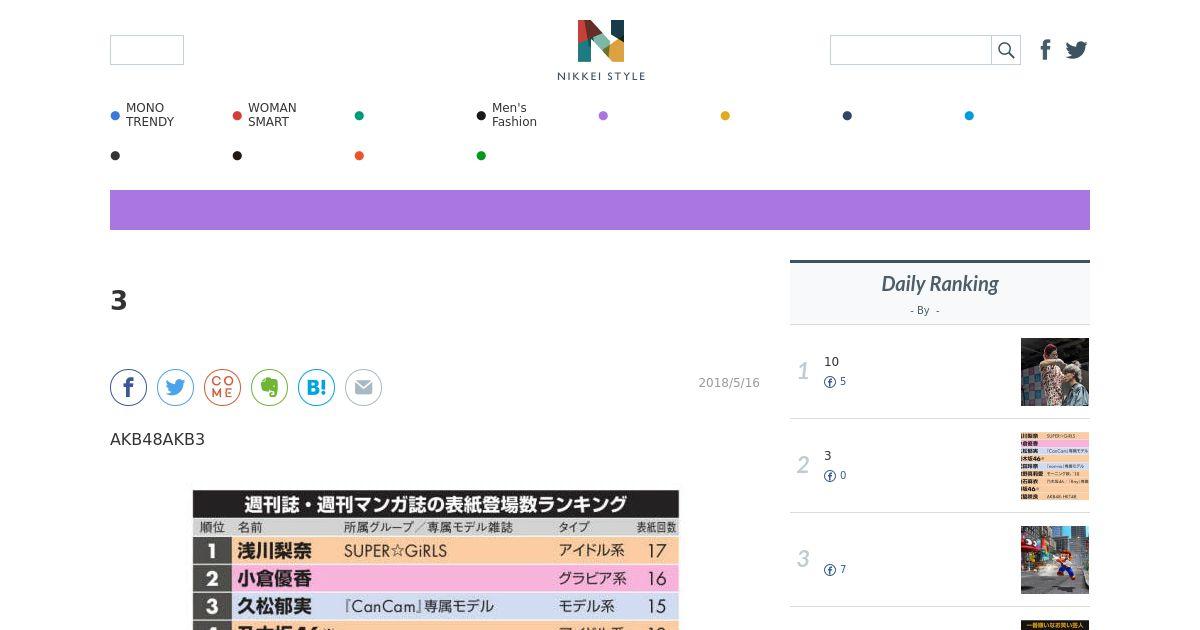
Task: Click the magazine cover ranking table image
Action: (436, 560)
